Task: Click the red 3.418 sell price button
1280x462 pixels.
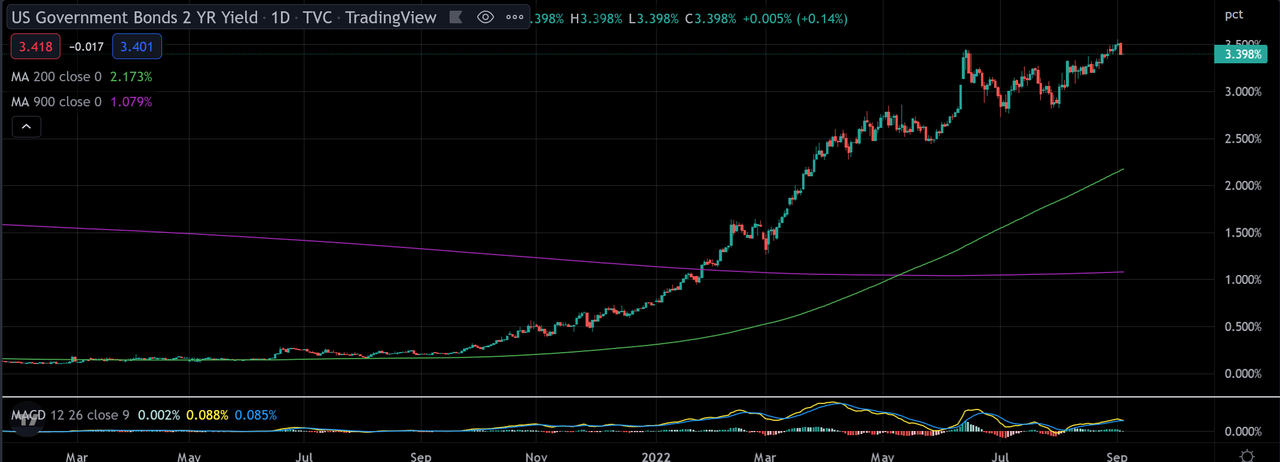Action: pyautogui.click(x=36, y=45)
